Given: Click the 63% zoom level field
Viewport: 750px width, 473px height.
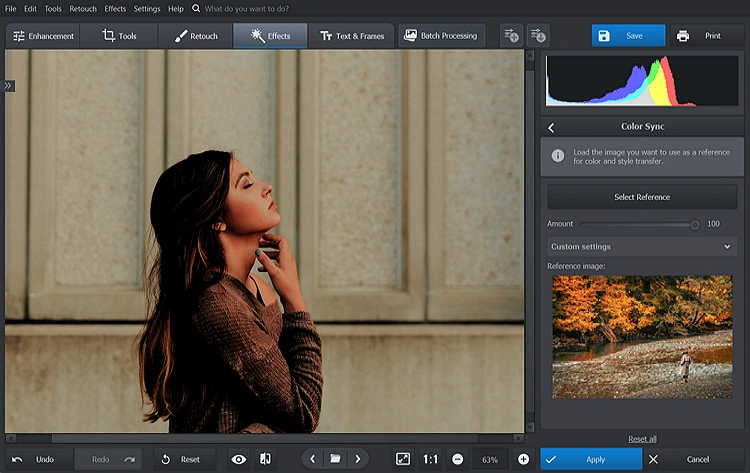Looking at the screenshot, I should pyautogui.click(x=490, y=460).
